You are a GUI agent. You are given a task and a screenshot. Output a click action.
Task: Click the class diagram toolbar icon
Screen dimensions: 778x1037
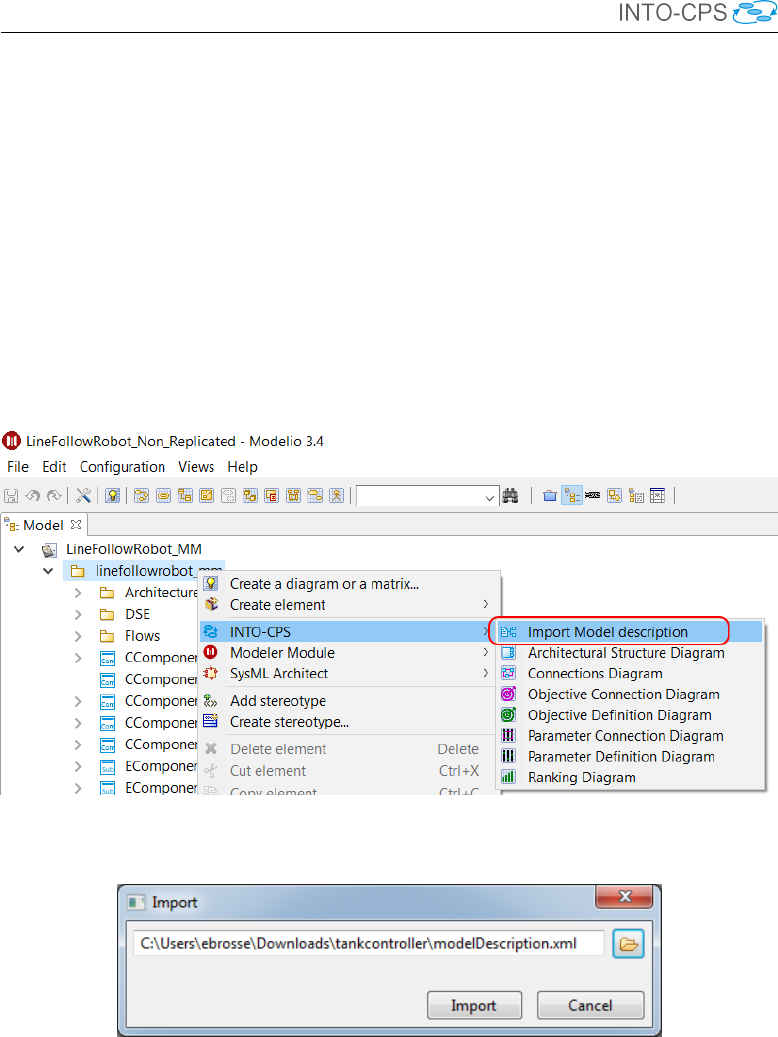[185, 495]
